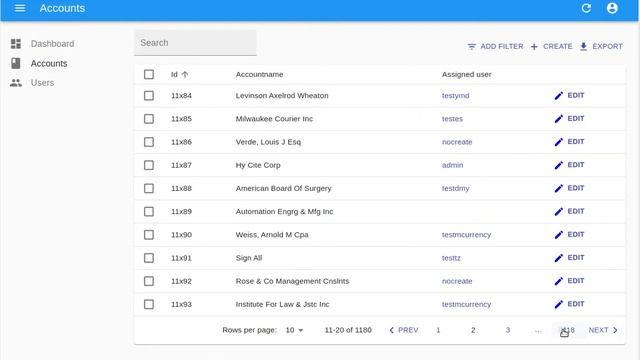
Task: Click the Create plus icon
Action: [534, 47]
